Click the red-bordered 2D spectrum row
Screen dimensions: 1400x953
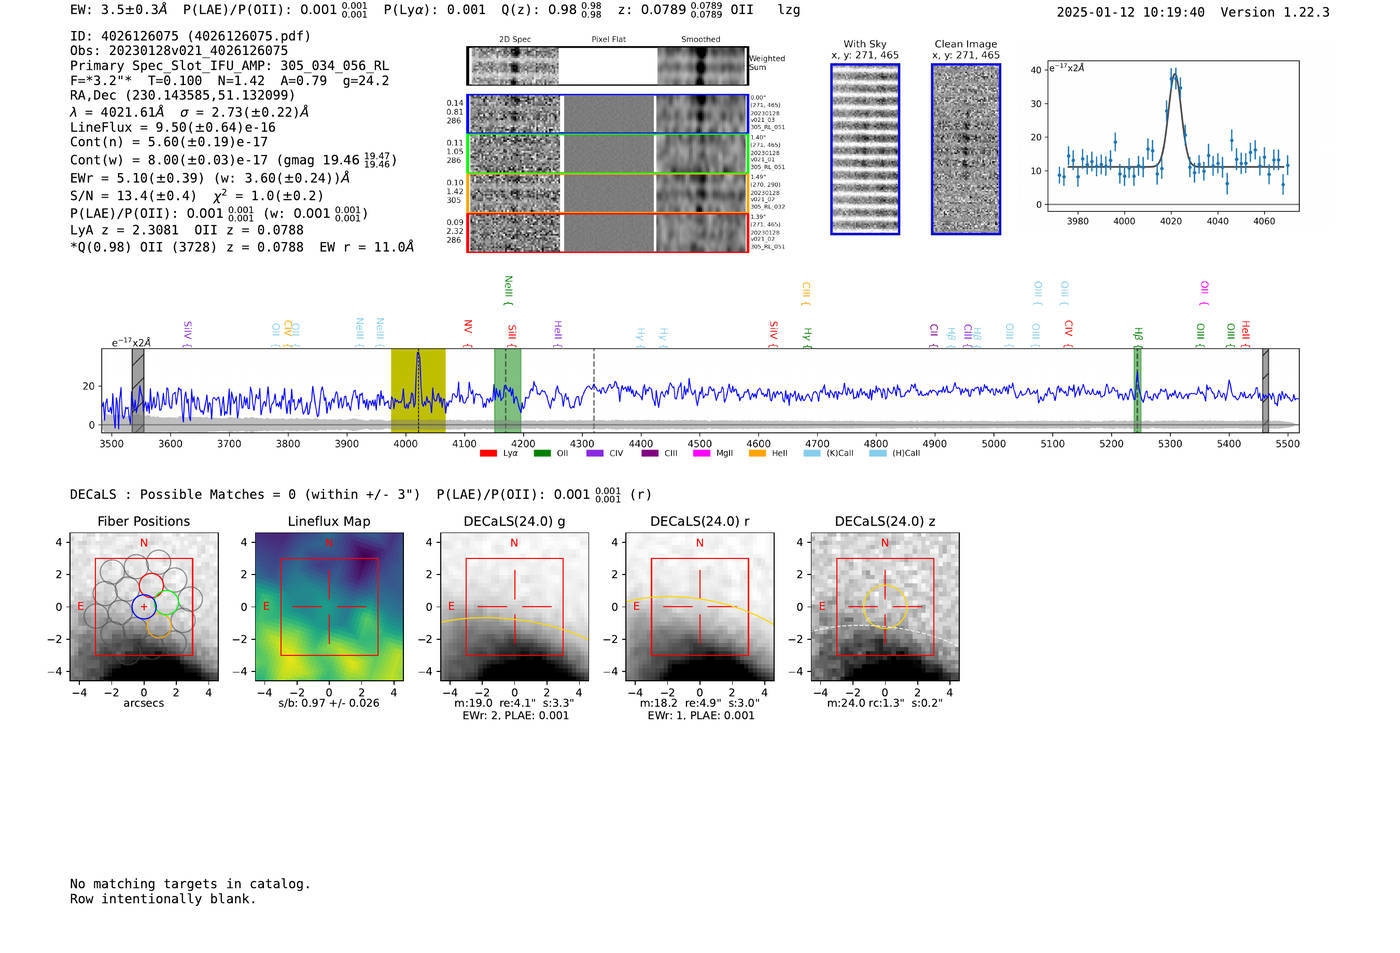click(x=608, y=232)
